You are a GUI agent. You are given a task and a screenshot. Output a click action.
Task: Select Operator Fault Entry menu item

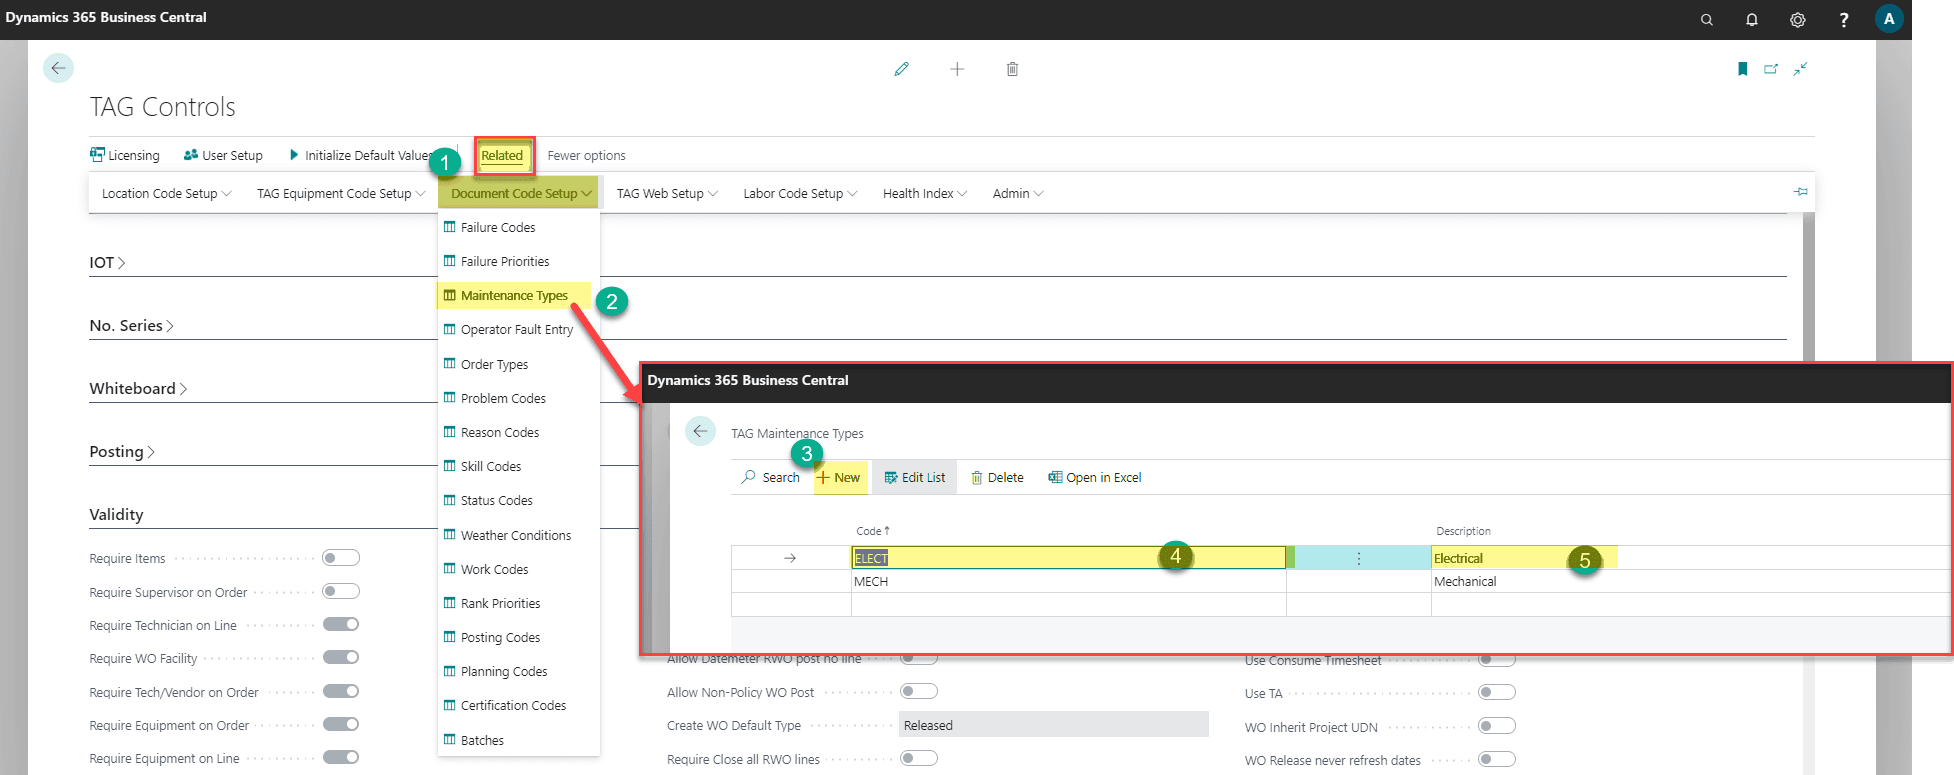(518, 330)
